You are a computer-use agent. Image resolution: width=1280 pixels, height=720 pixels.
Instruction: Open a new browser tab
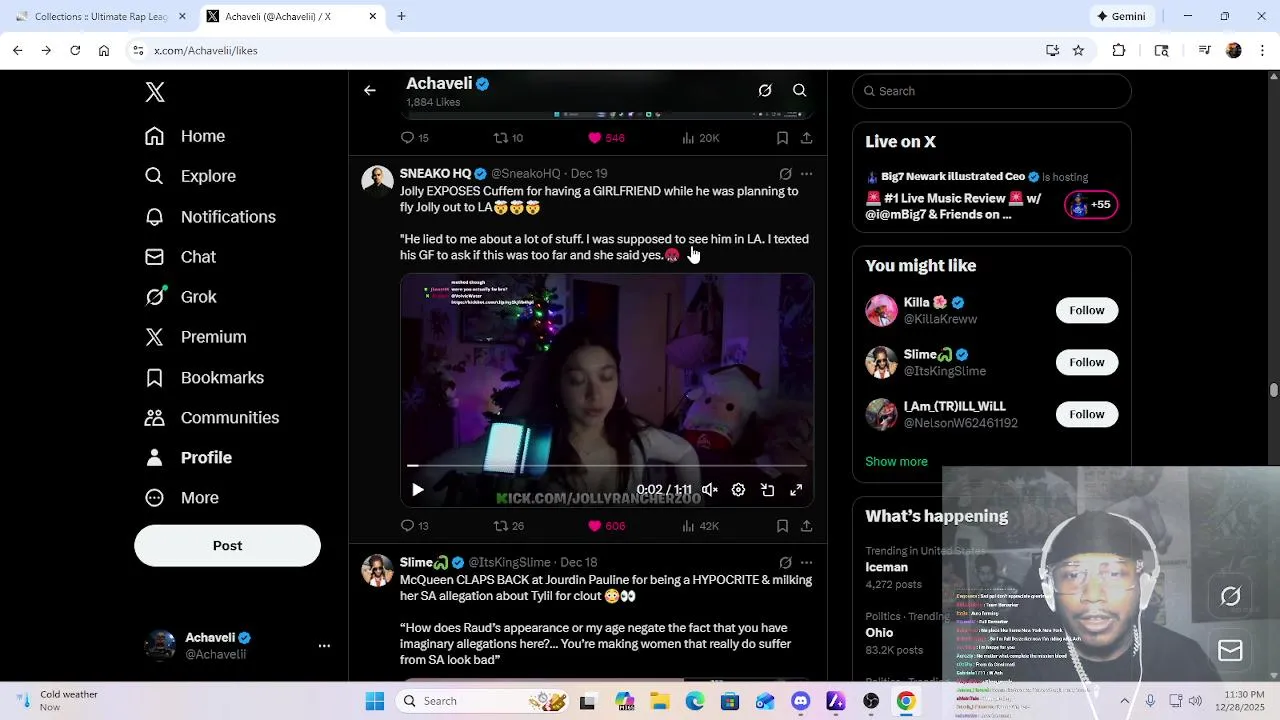pos(401,16)
